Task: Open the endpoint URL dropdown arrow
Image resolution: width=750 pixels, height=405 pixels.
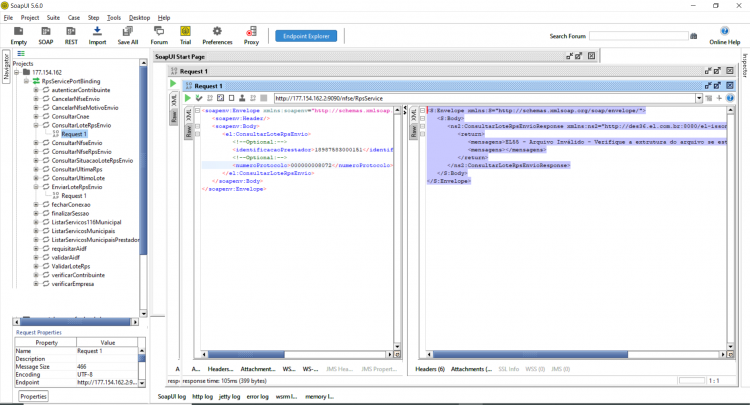Action: tap(699, 98)
